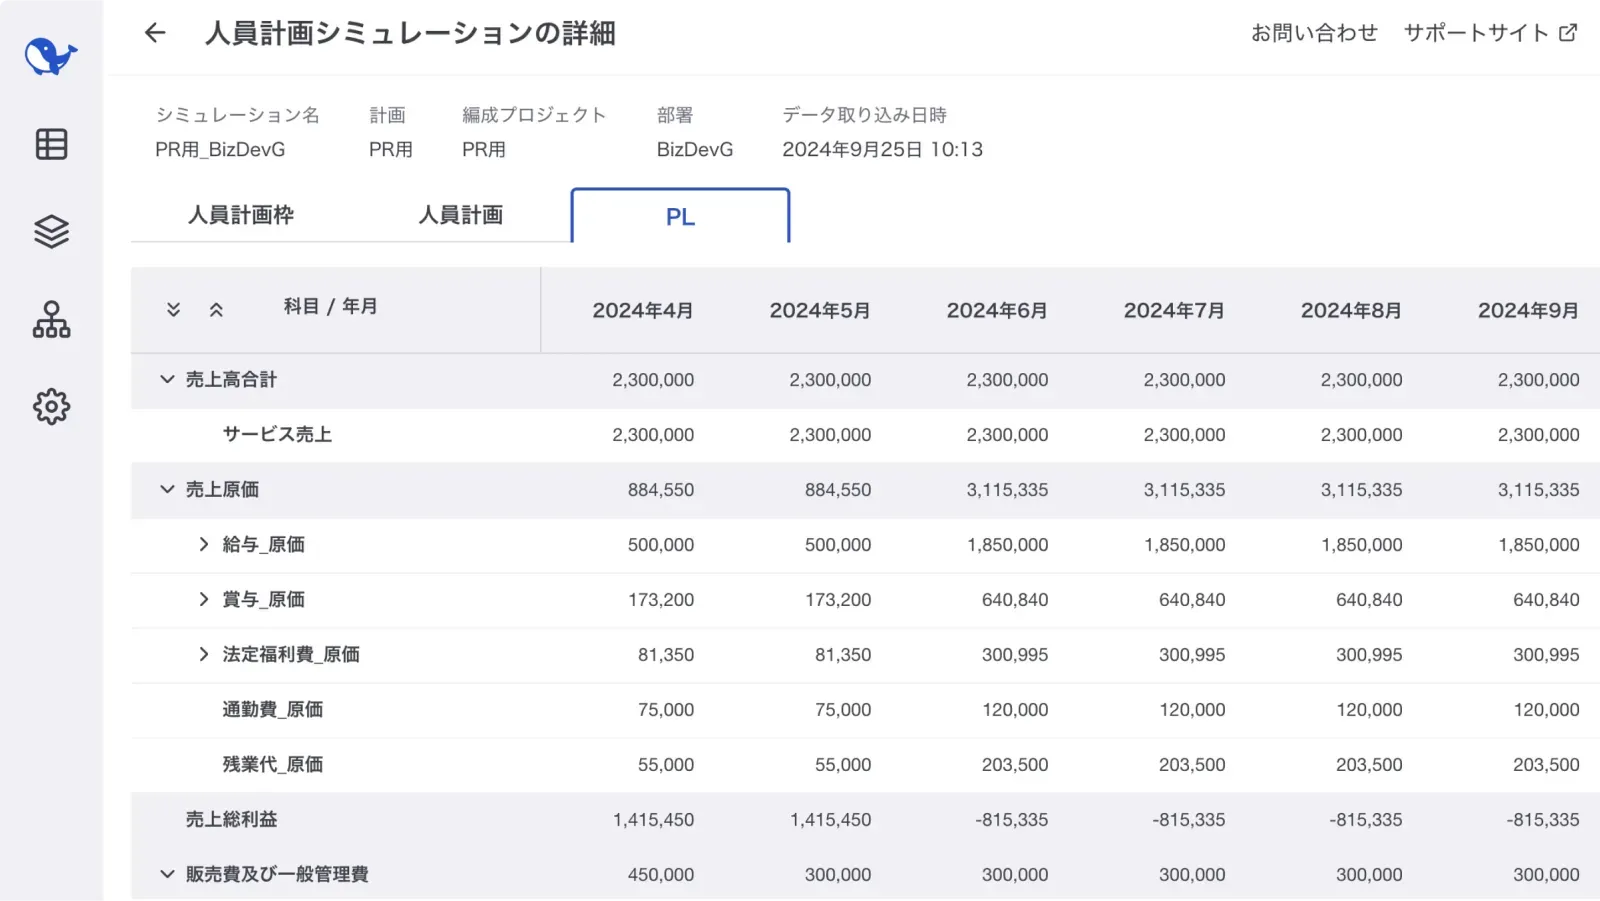Click the 売上高合計 label
This screenshot has height=901, width=1600.
[x=231, y=379]
